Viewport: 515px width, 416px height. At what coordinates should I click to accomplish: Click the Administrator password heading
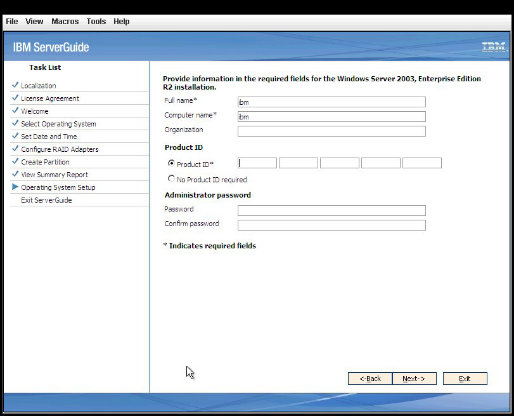pos(208,195)
